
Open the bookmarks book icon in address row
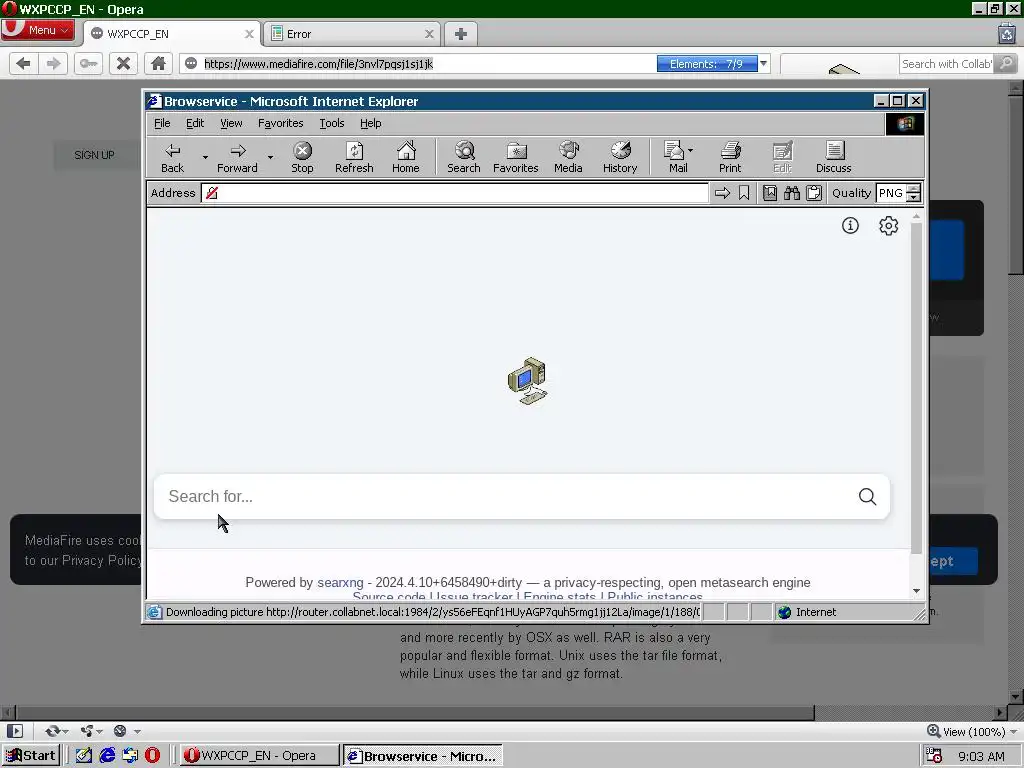pyautogui.click(x=770, y=193)
